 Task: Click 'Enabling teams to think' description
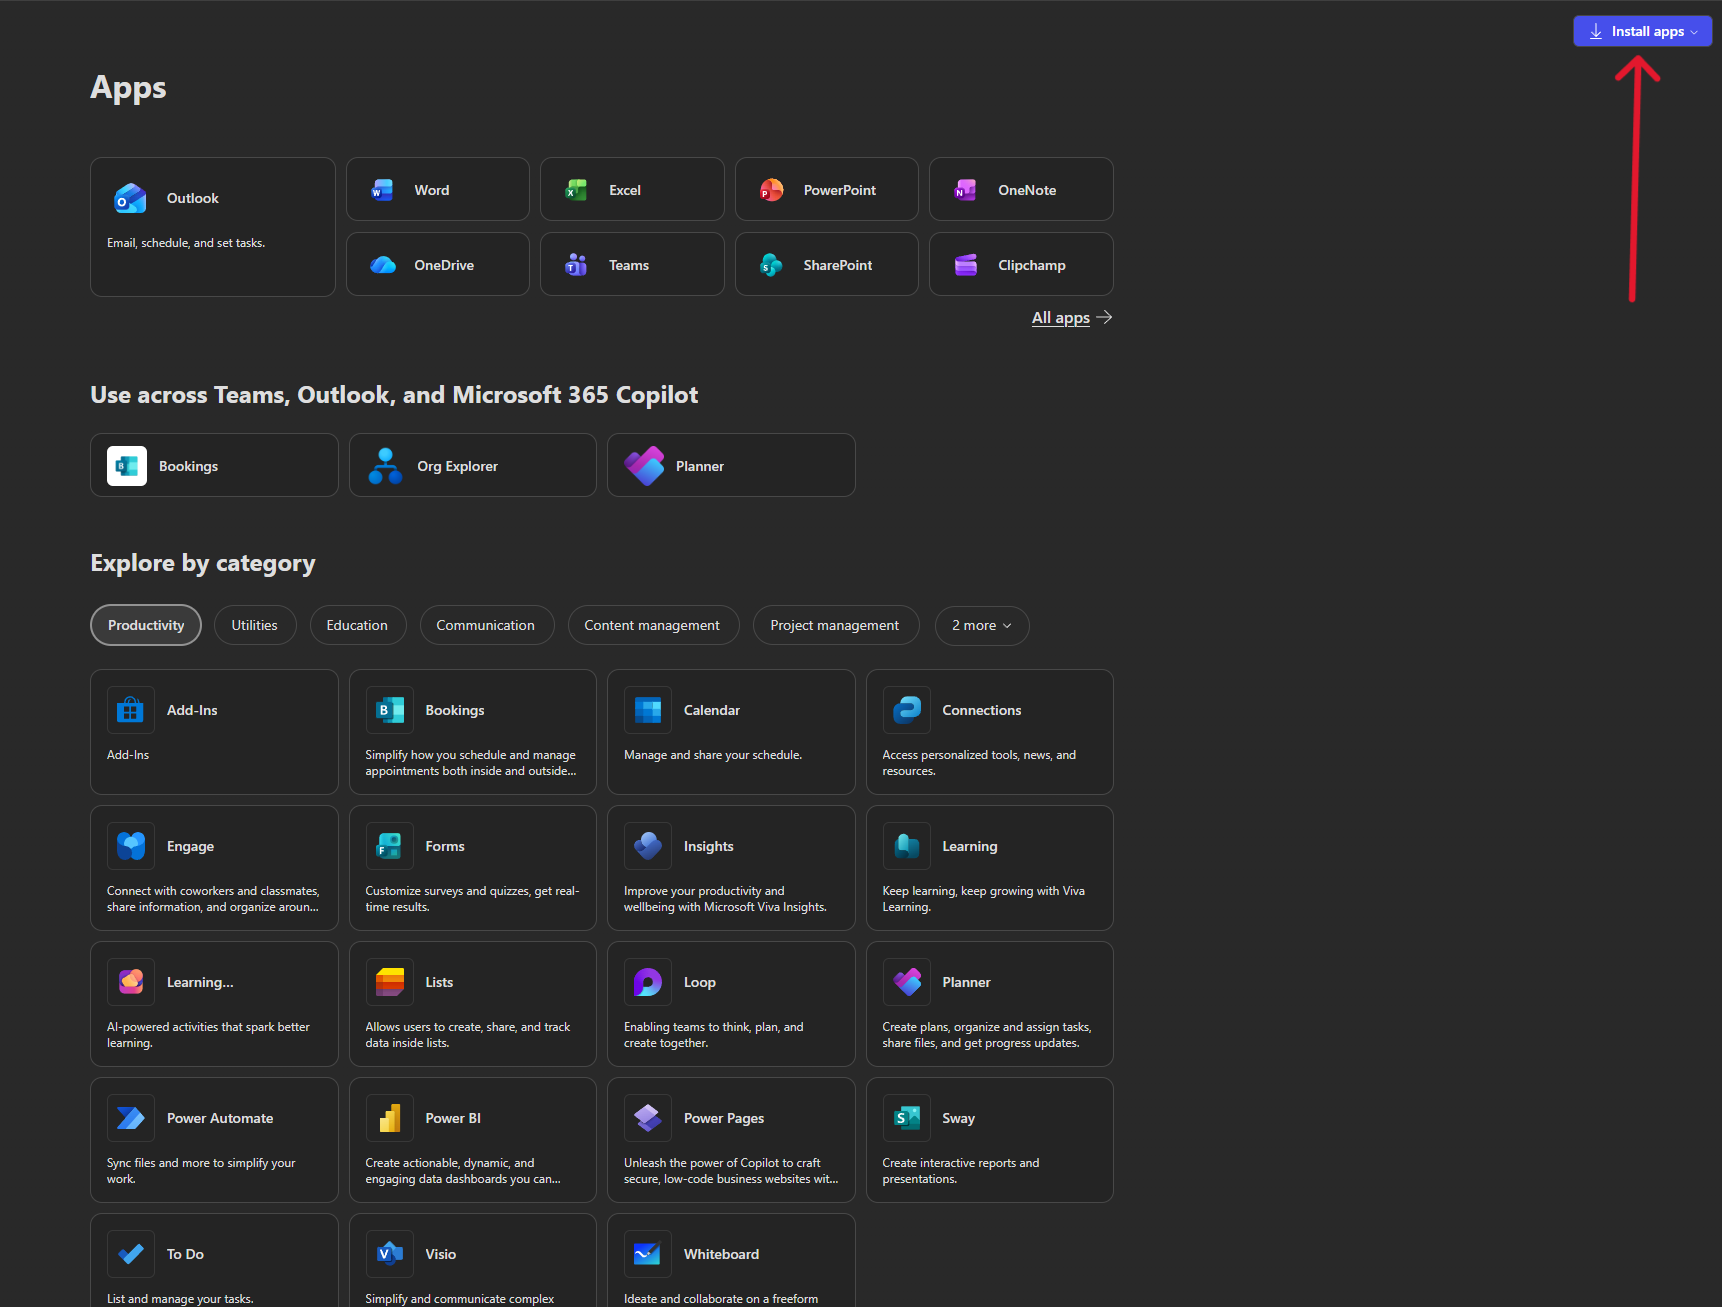click(714, 1035)
